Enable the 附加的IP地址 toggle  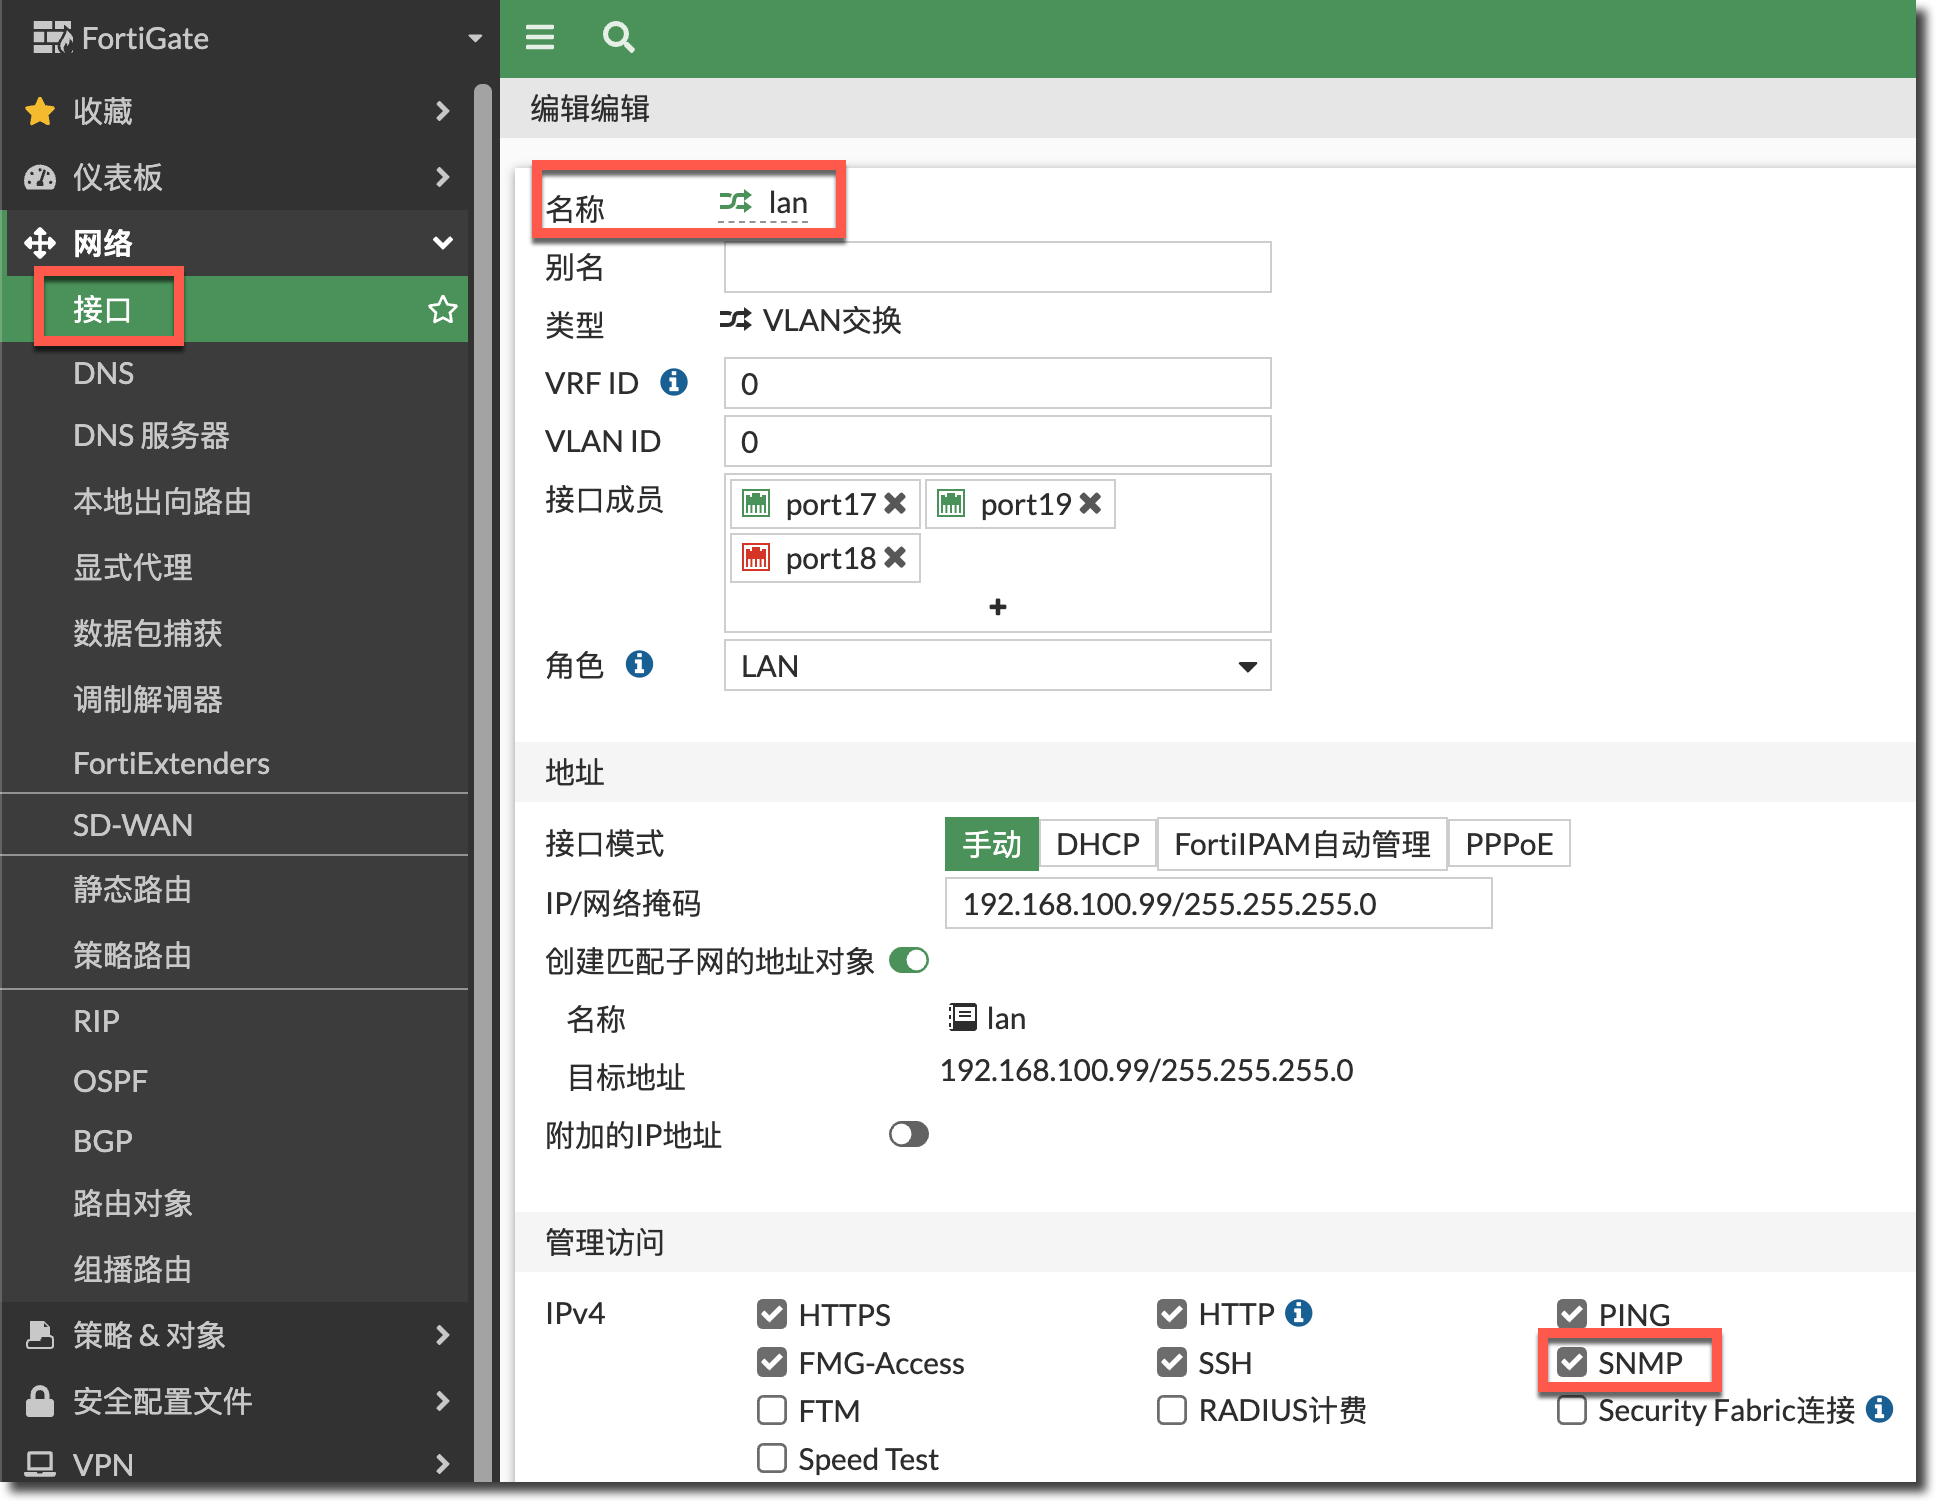(909, 1134)
